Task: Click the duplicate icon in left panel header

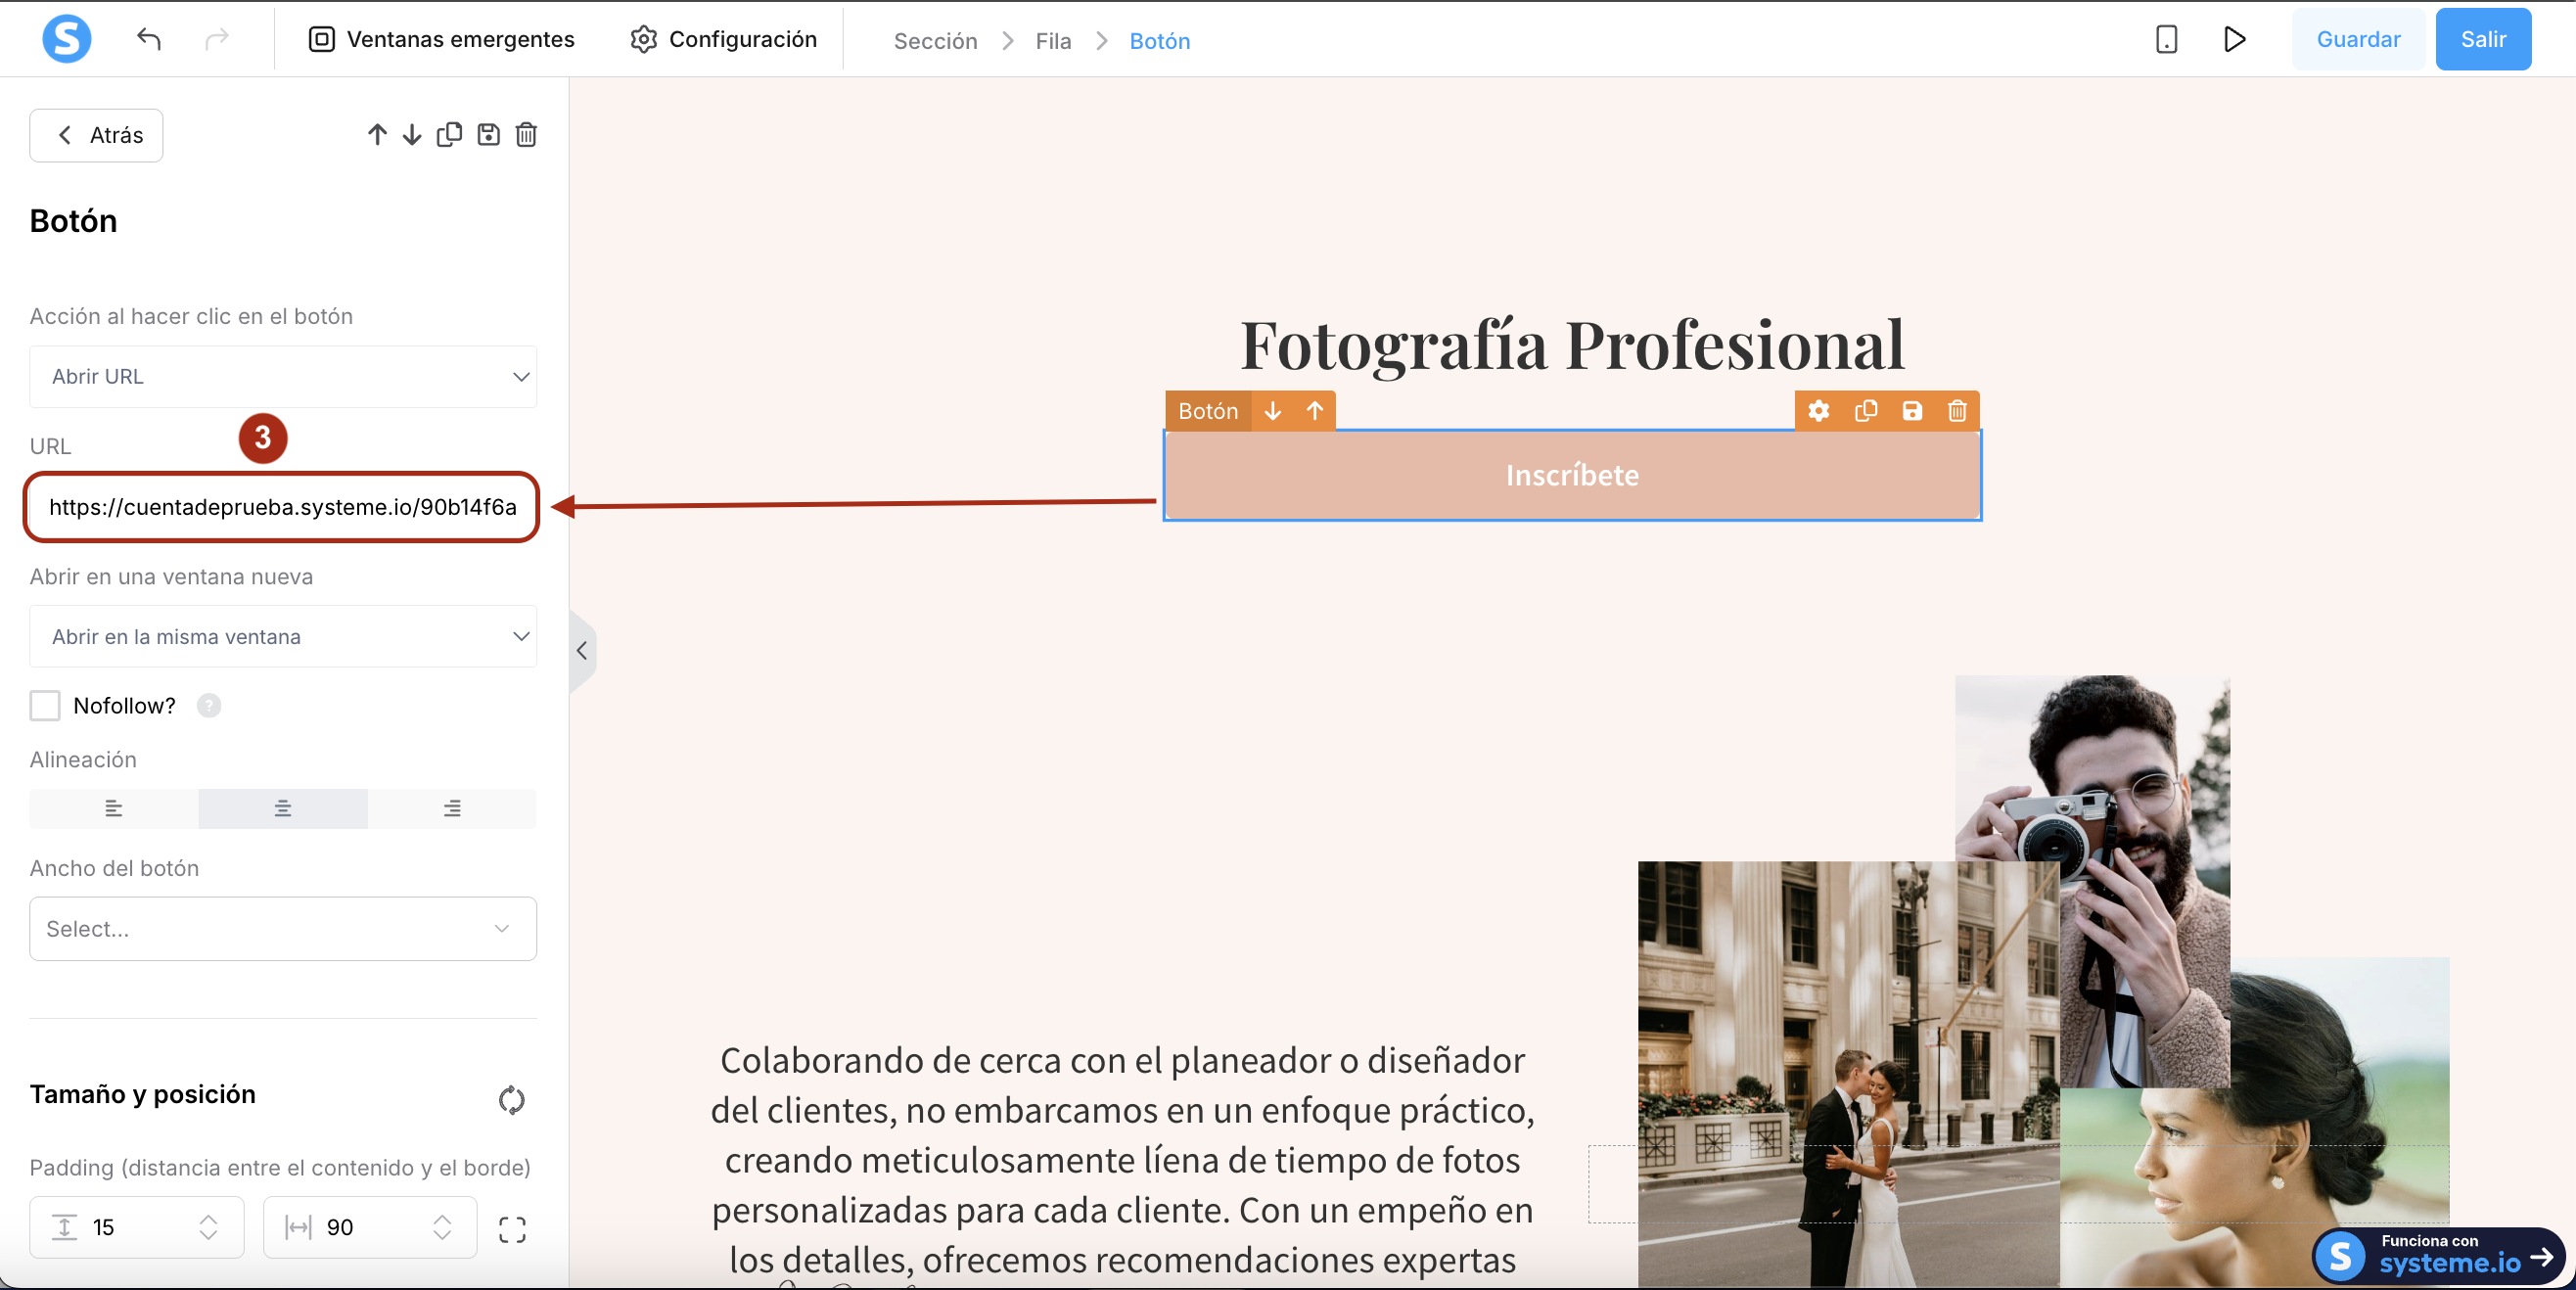Action: click(x=449, y=134)
